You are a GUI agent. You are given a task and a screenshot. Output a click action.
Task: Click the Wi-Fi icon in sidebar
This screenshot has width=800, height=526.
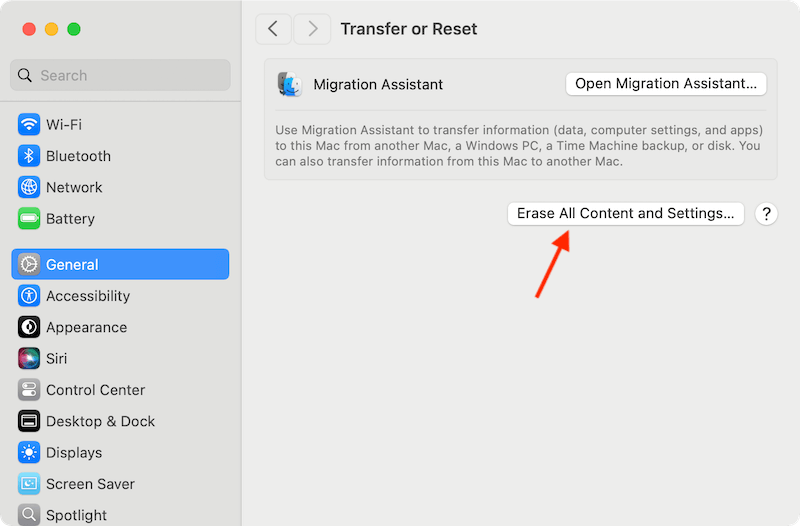pyautogui.click(x=29, y=125)
